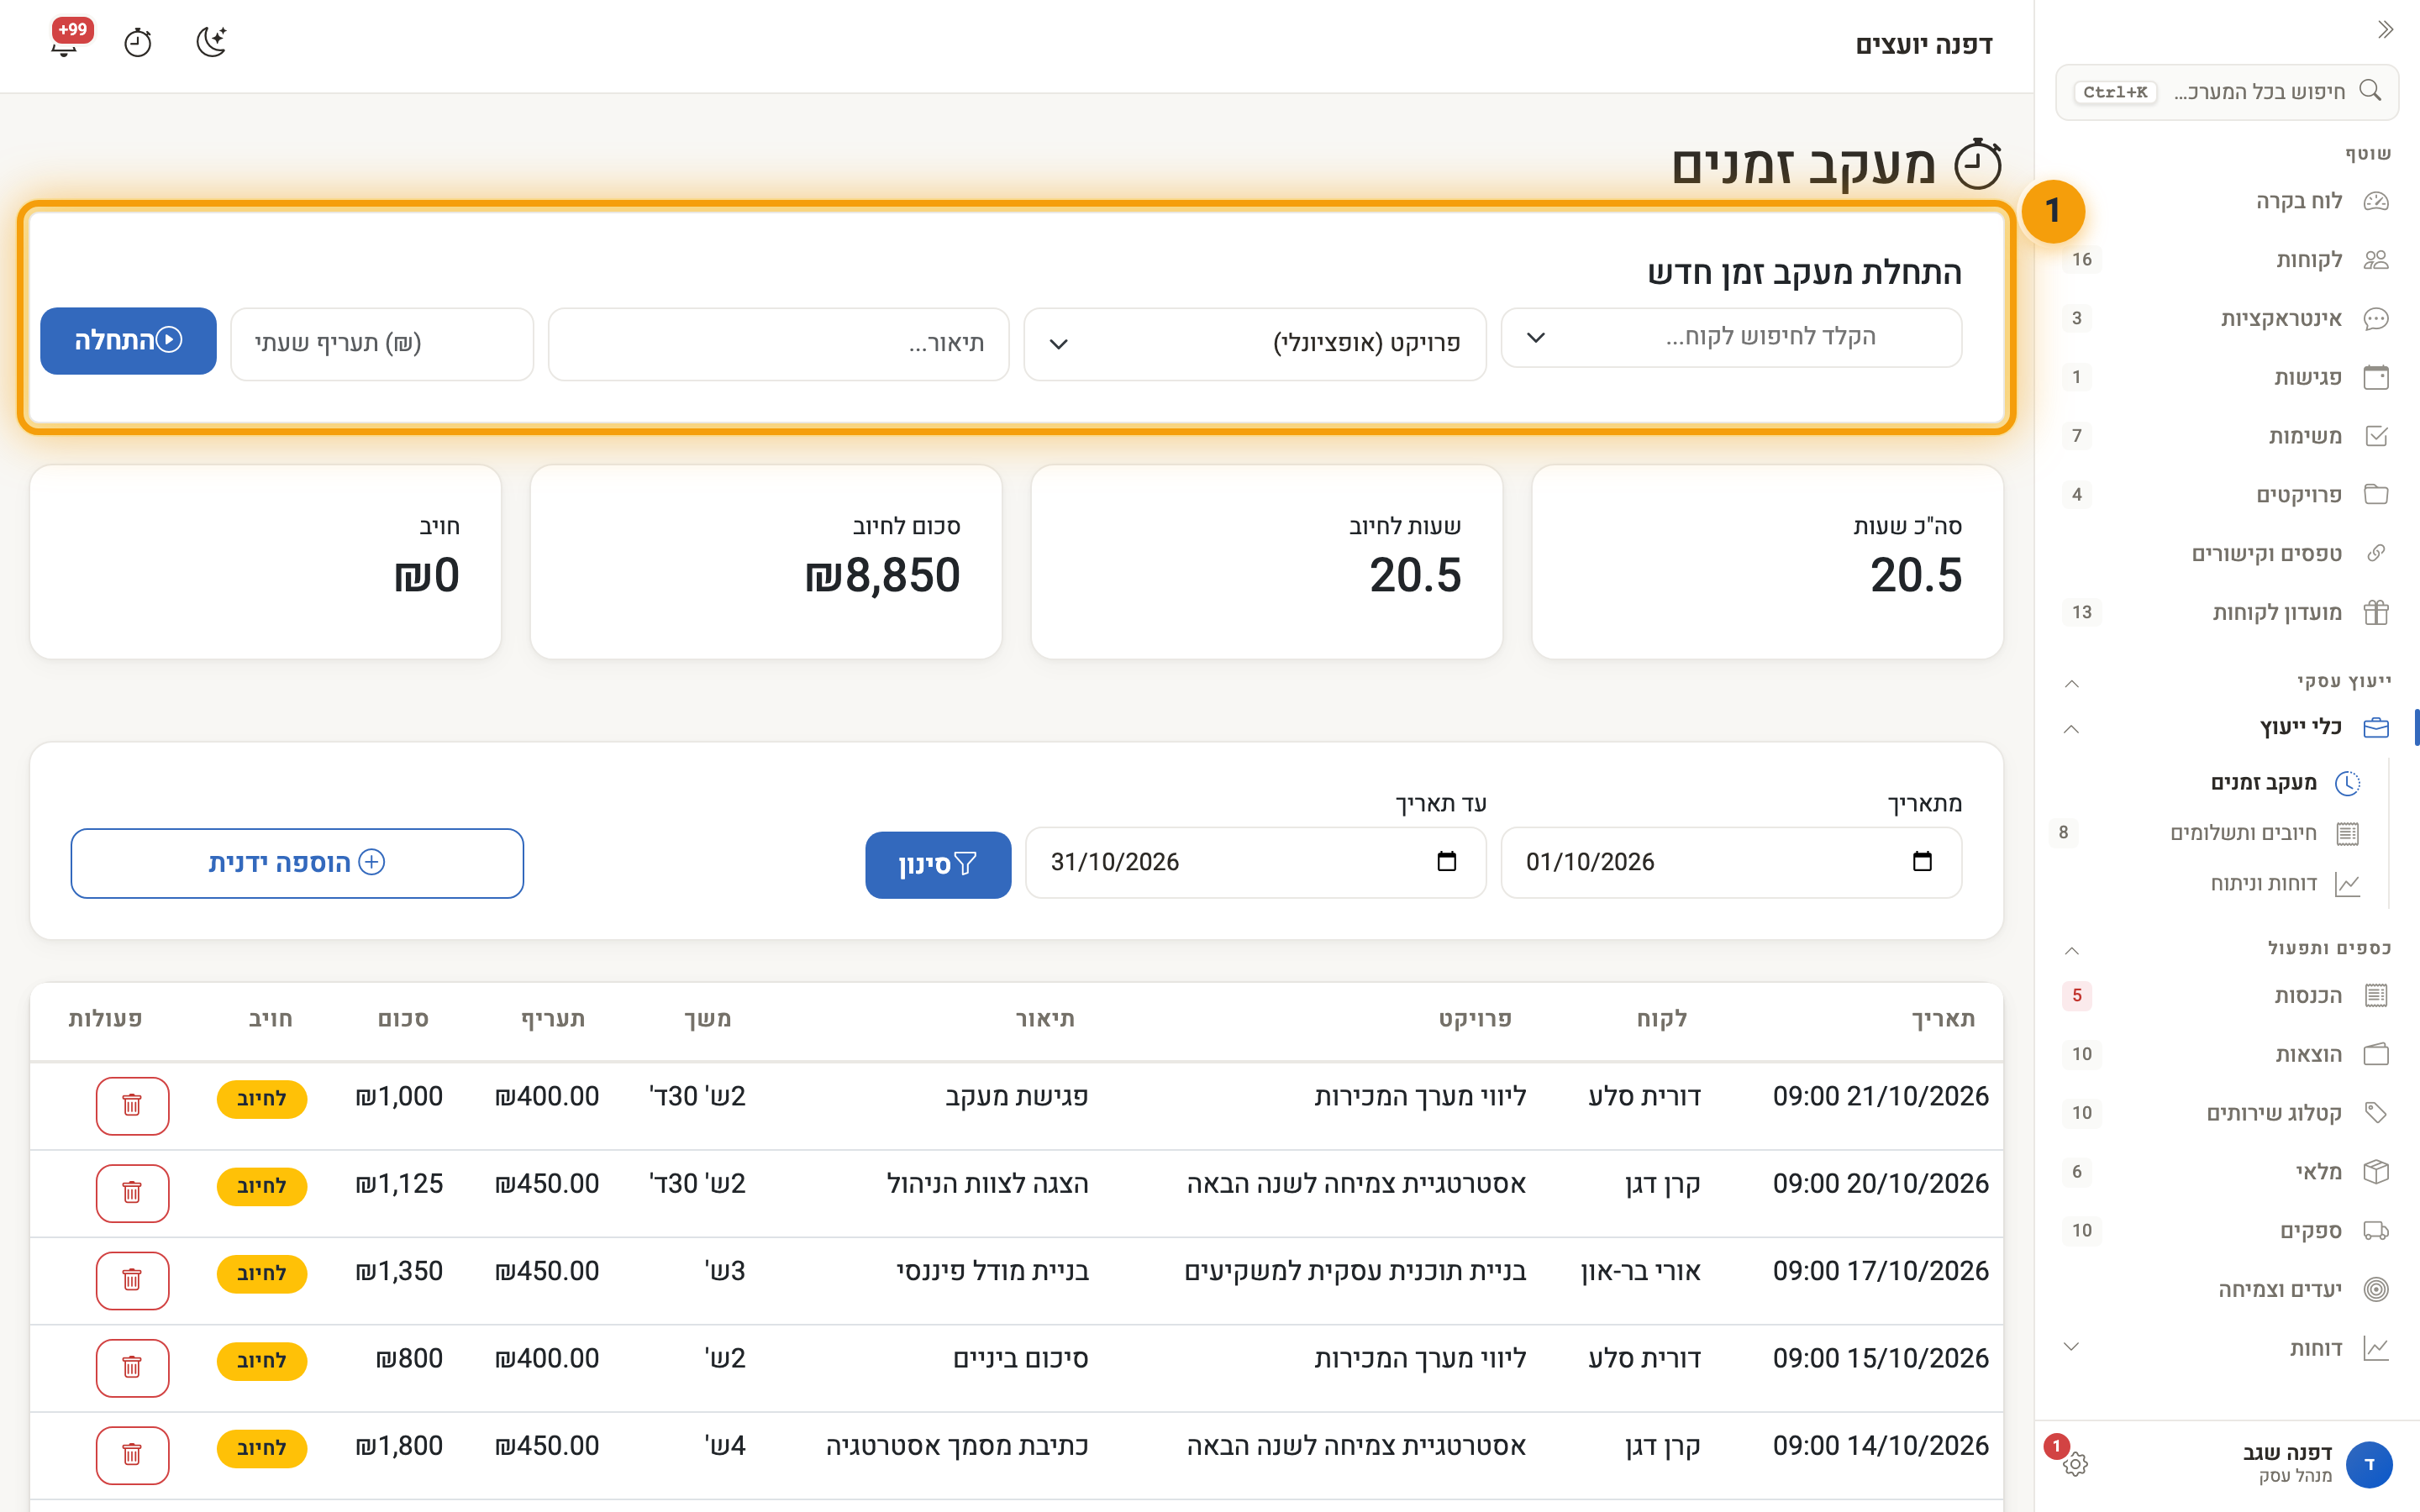Collapse the כספים ותפעול section
The height and width of the screenshot is (1512, 2420).
[2071, 950]
